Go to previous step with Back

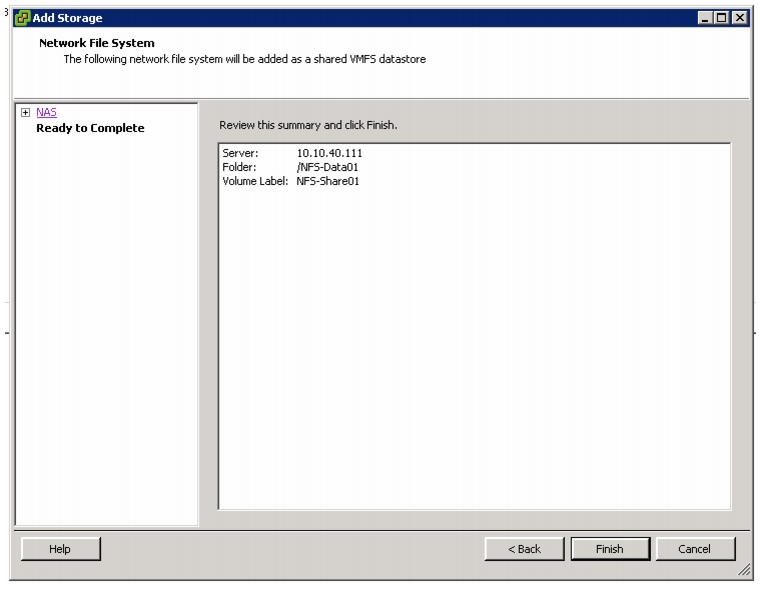pos(524,549)
